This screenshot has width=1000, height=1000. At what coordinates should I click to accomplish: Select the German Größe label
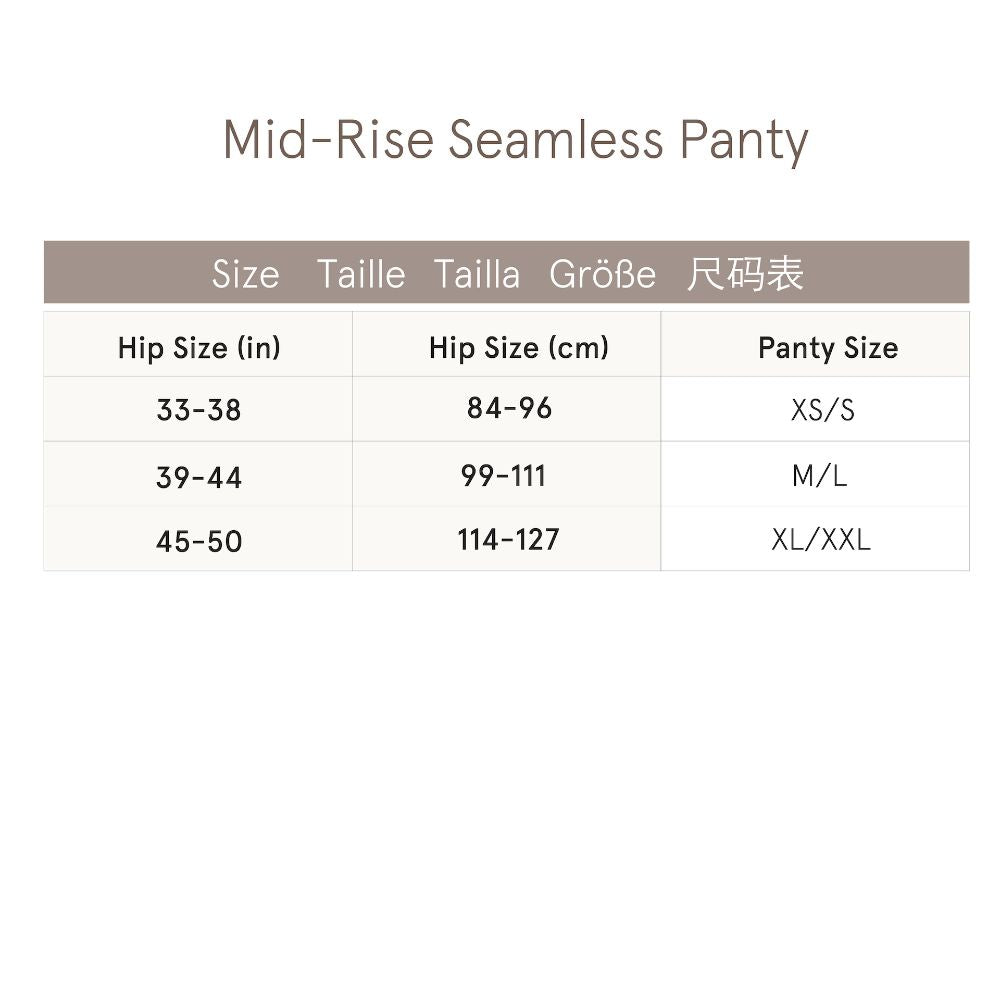[x=603, y=274]
